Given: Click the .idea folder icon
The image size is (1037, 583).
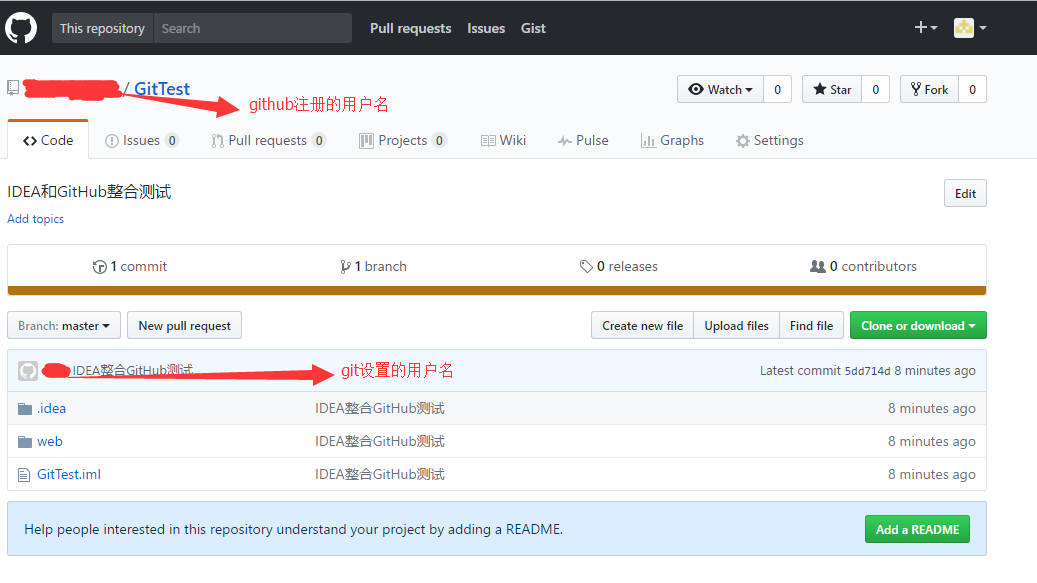Looking at the screenshot, I should pyautogui.click(x=24, y=408).
